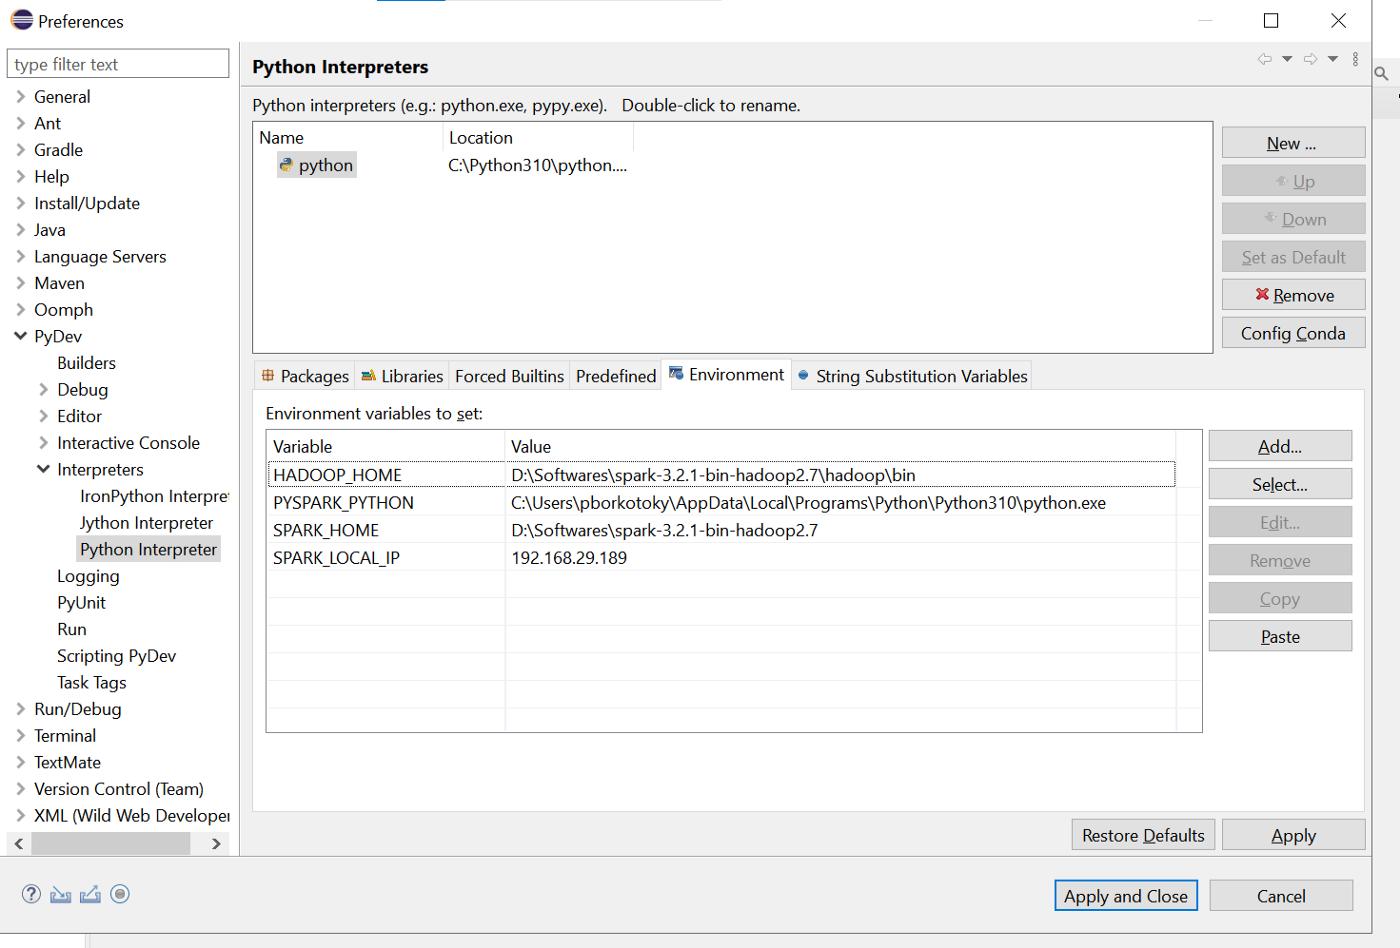Cancel the Preferences dialog
This screenshot has width=1400, height=948.
pyautogui.click(x=1281, y=896)
